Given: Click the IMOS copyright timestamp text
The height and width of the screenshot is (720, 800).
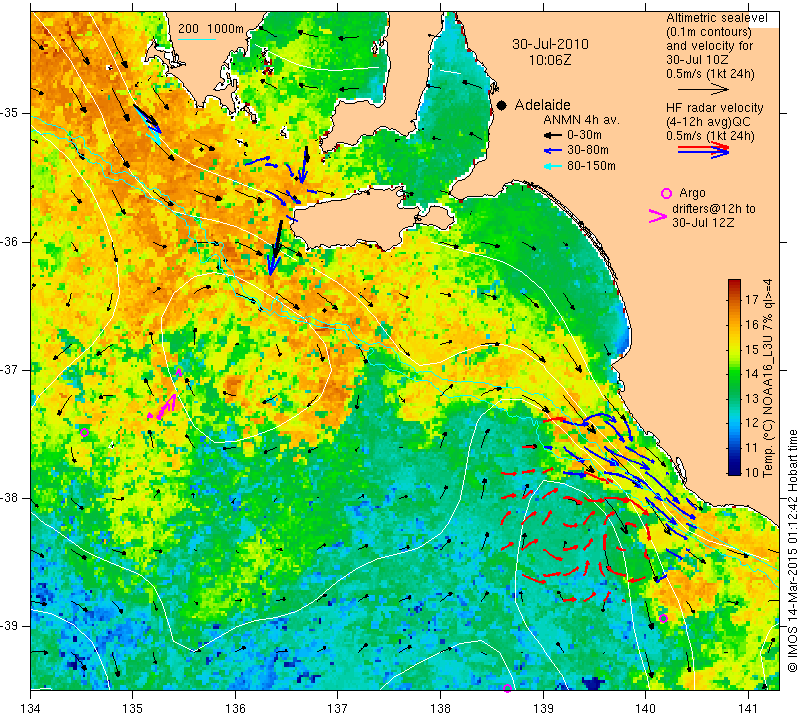Looking at the screenshot, I should pyautogui.click(x=792, y=550).
